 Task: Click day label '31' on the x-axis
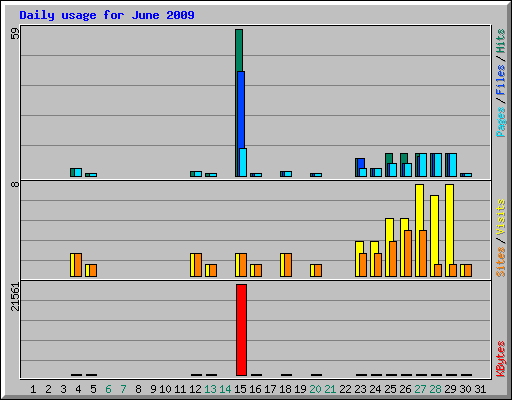pos(480,389)
